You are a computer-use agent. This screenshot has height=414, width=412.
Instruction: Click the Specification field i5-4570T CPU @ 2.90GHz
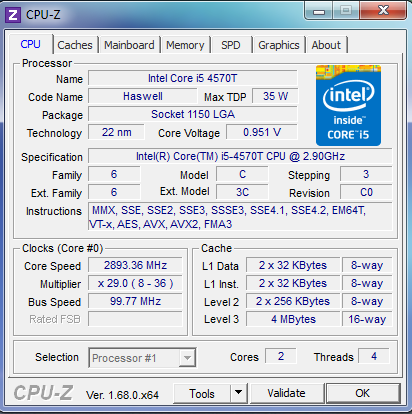click(x=240, y=156)
